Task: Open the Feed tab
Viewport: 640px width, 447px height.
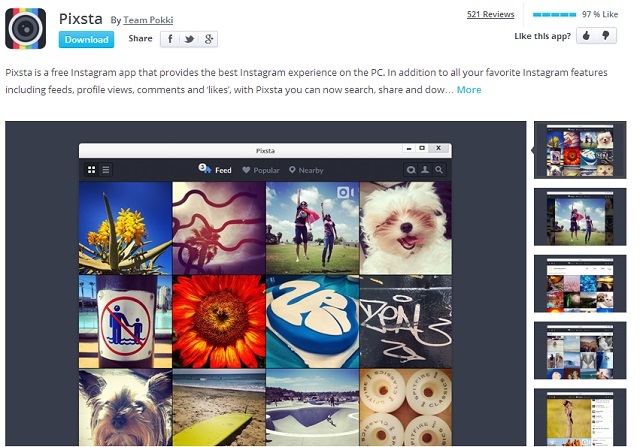Action: tap(216, 169)
